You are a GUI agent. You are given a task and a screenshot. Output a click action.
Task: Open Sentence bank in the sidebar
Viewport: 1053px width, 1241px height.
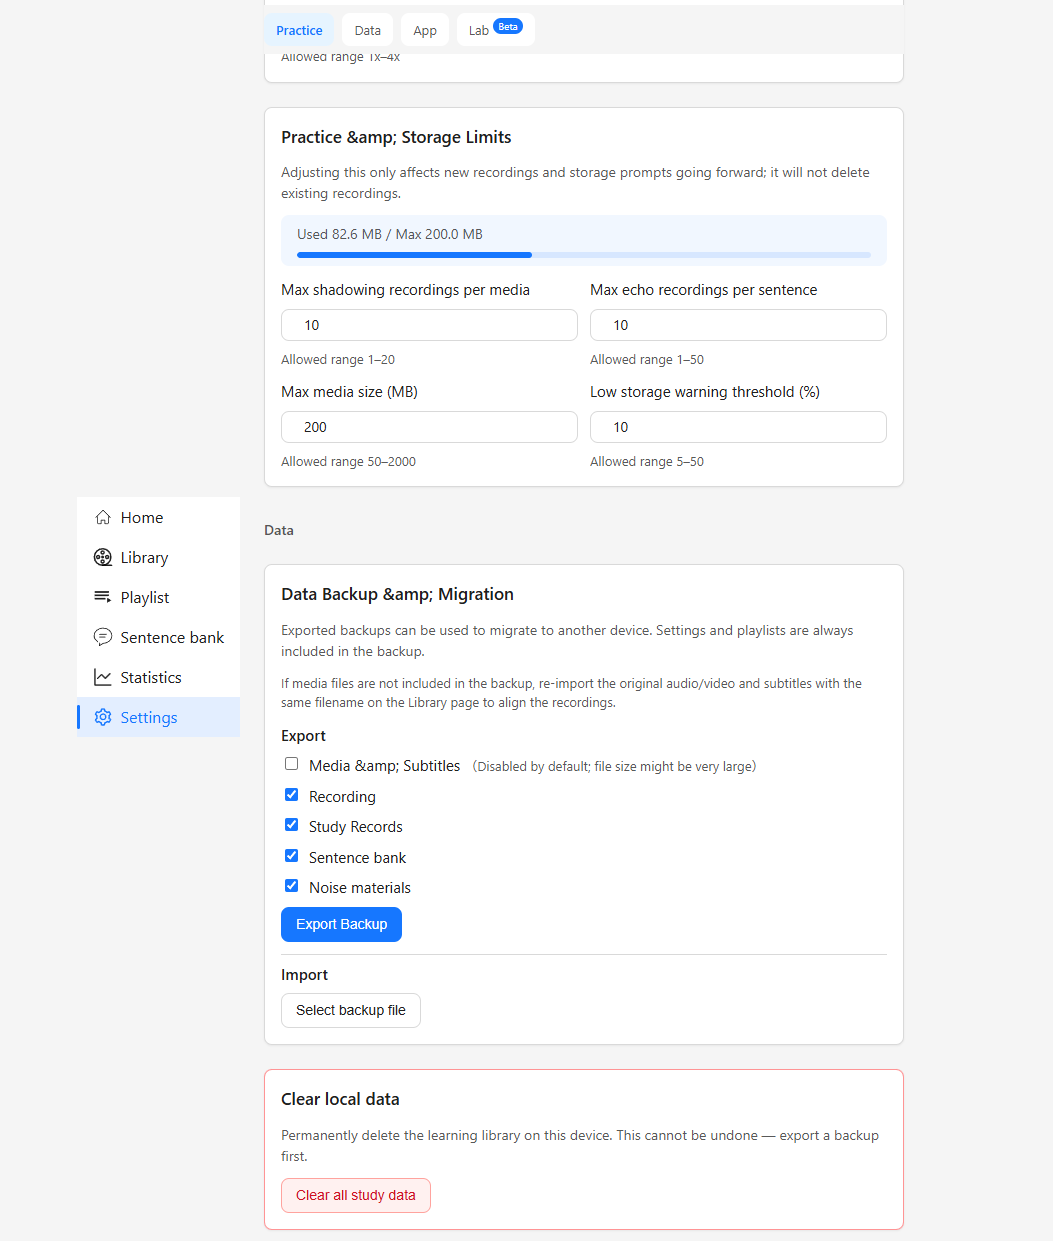click(158, 637)
